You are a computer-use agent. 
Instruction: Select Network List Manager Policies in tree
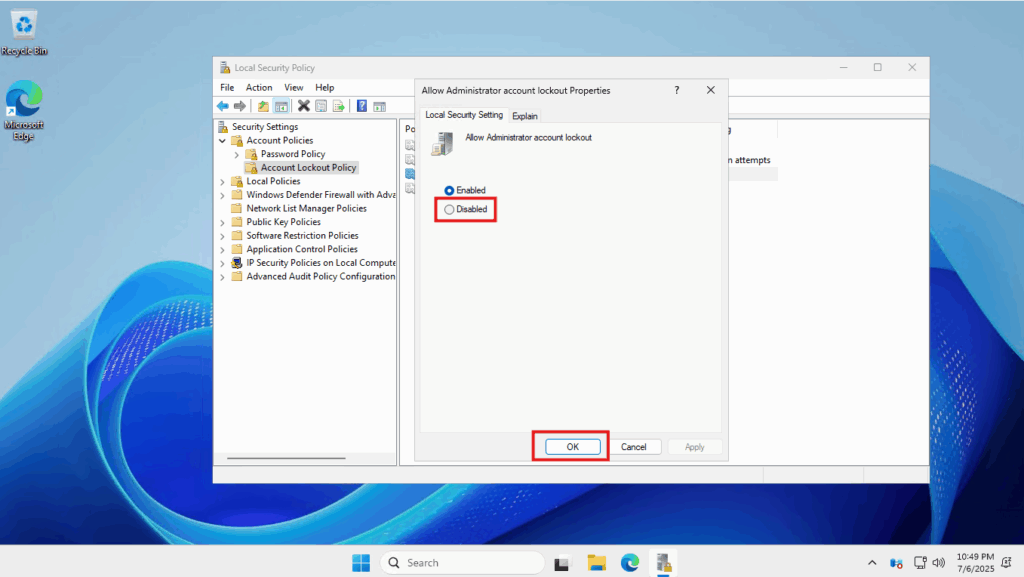point(306,208)
